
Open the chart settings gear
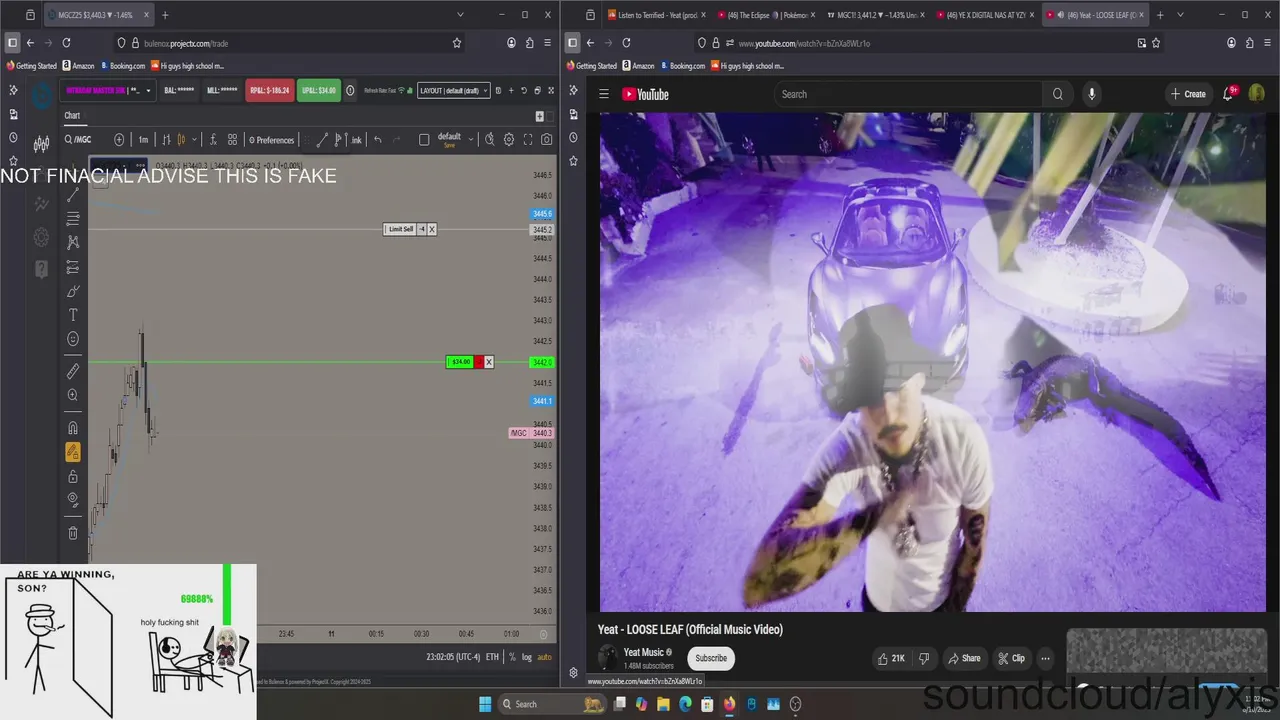pos(509,140)
